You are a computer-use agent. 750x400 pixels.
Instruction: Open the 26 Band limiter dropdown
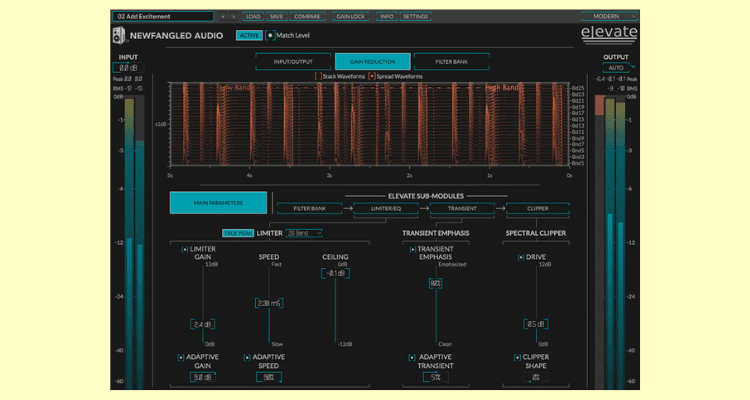[x=304, y=233]
